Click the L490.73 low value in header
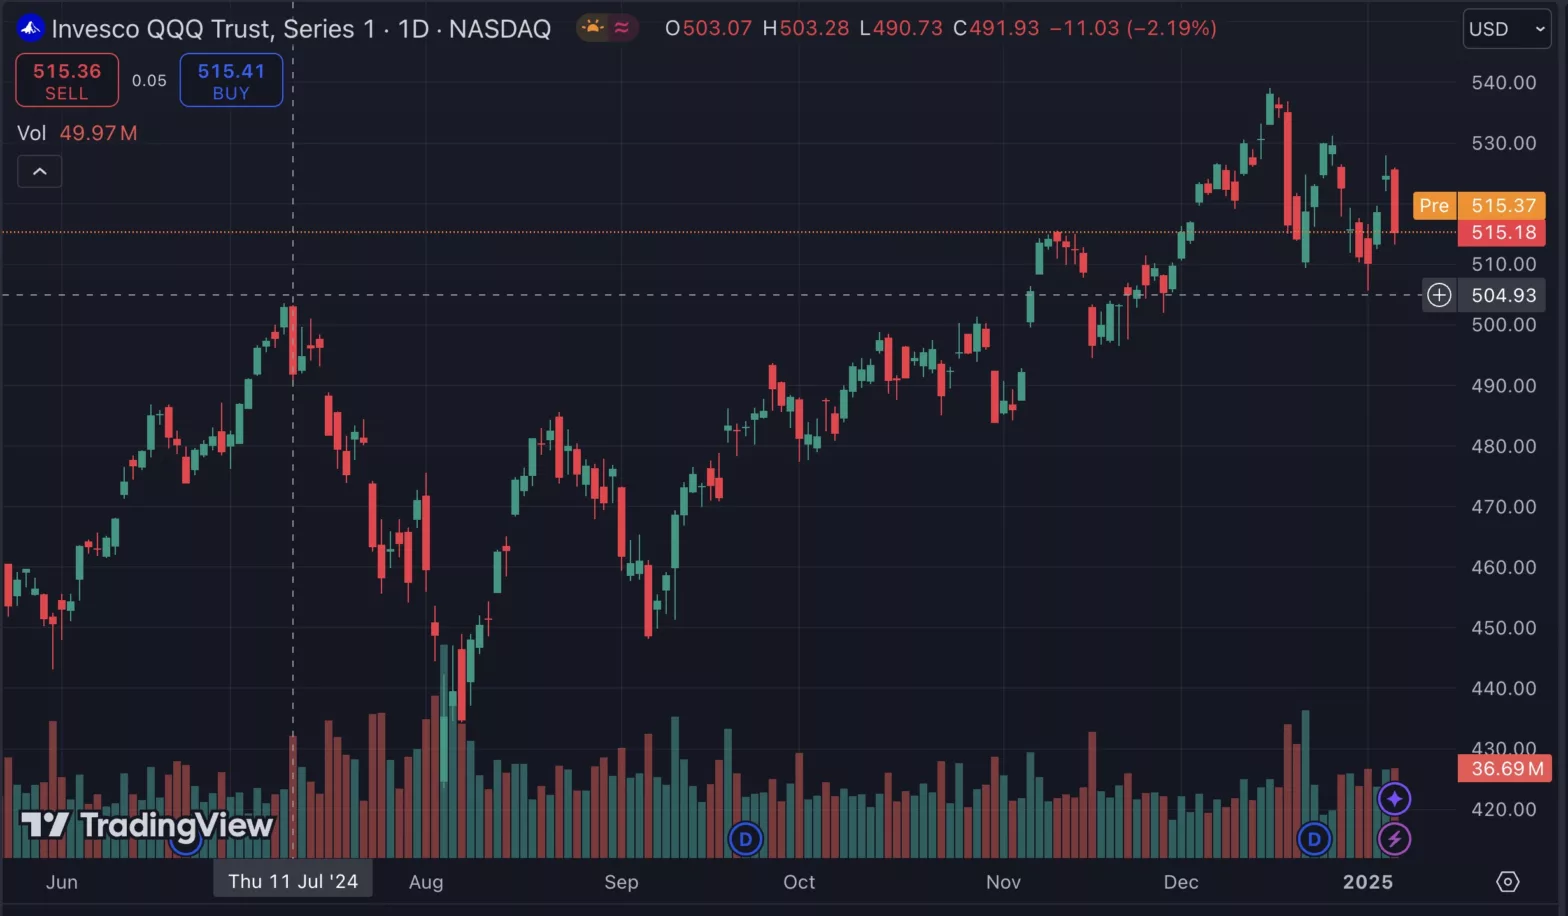Image resolution: width=1568 pixels, height=916 pixels. 901,28
